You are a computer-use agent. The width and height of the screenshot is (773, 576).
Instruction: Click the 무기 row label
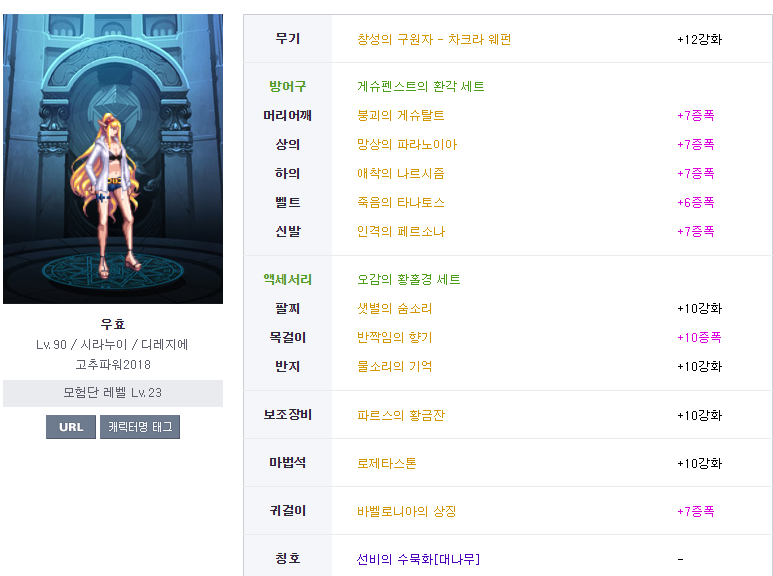(287, 38)
